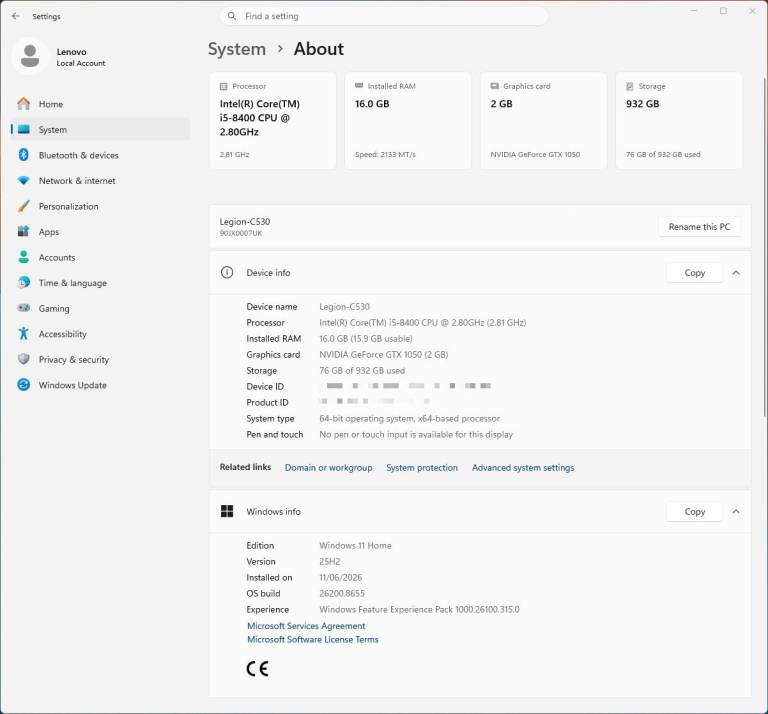Open Domain or workgroup link
This screenshot has width=768, height=714.
[x=329, y=468]
